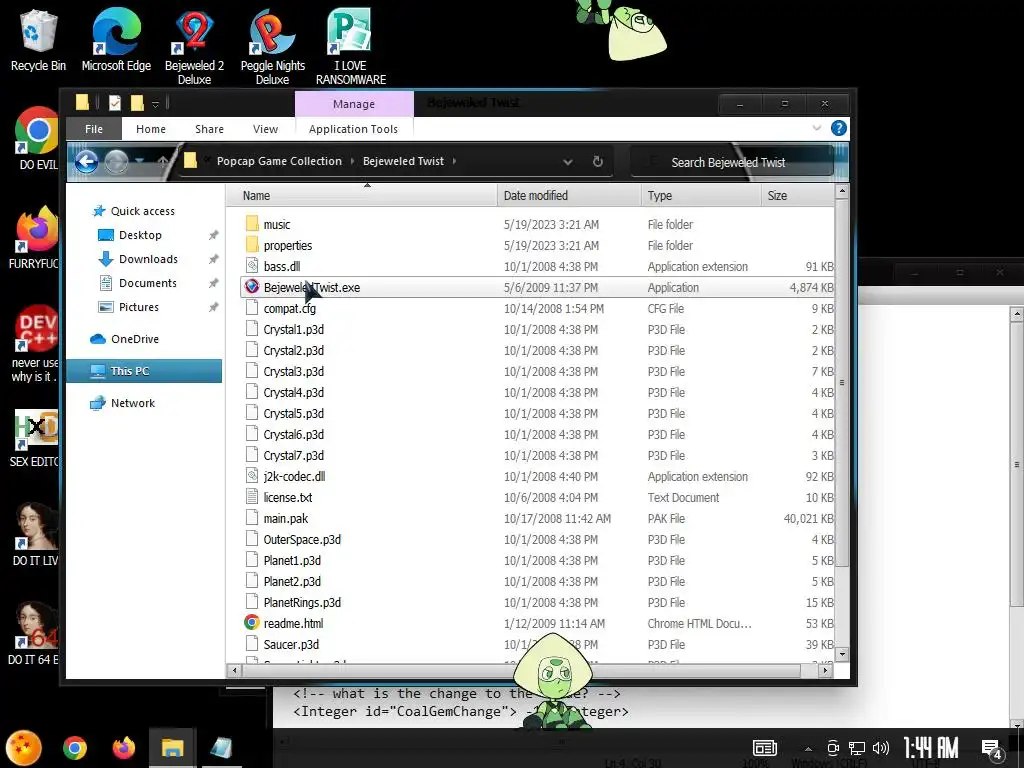Click the file list horizontal scrollbar
The width and height of the screenshot is (1024, 768).
pyautogui.click(x=521, y=670)
